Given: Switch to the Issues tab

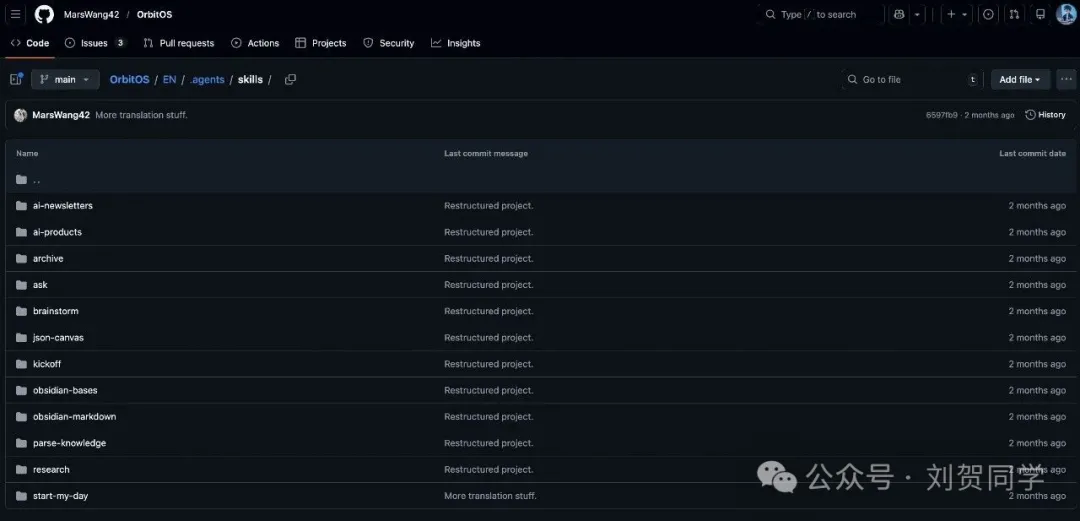Looking at the screenshot, I should (x=94, y=44).
